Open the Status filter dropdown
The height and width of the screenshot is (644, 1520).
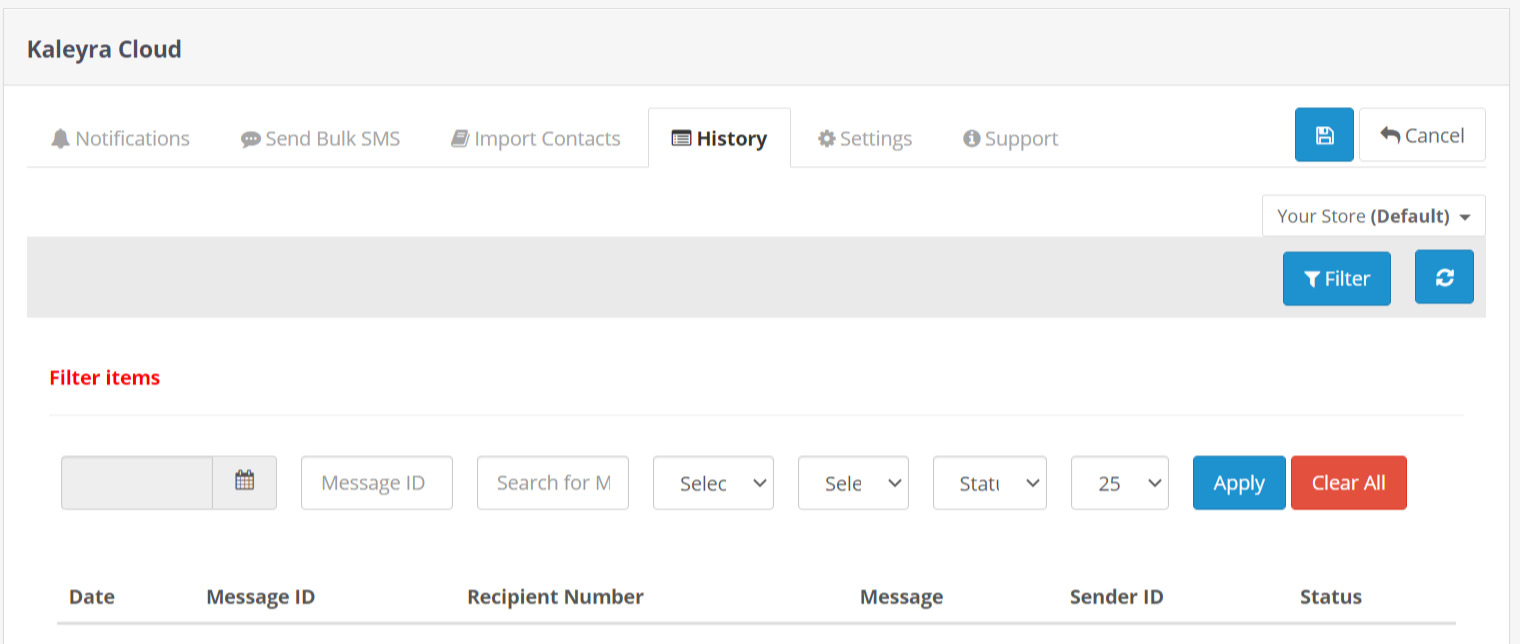pyautogui.click(x=989, y=483)
